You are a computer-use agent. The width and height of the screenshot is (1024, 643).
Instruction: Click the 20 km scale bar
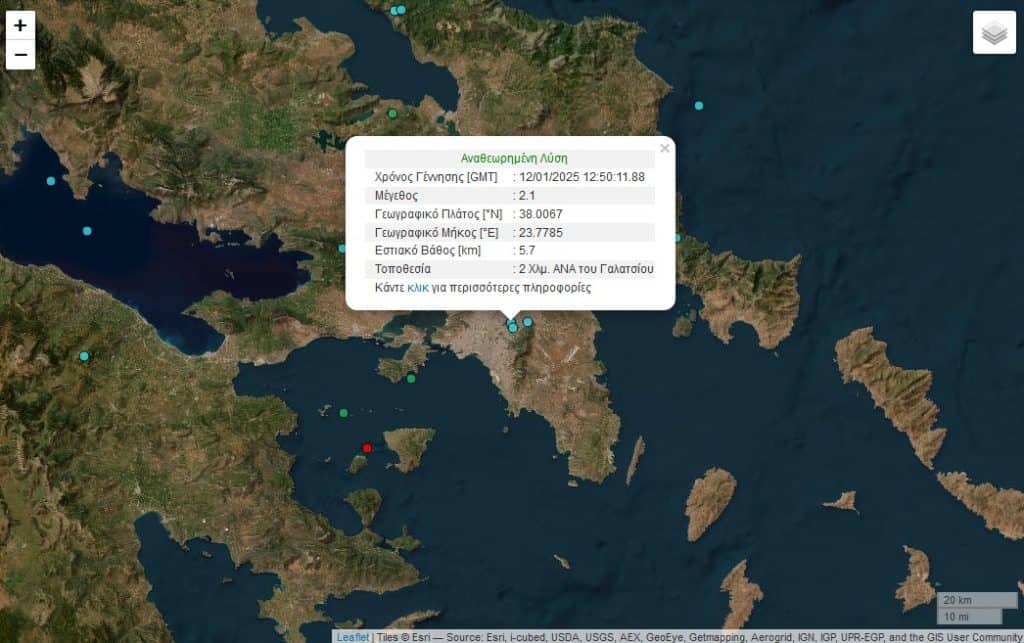(x=968, y=600)
